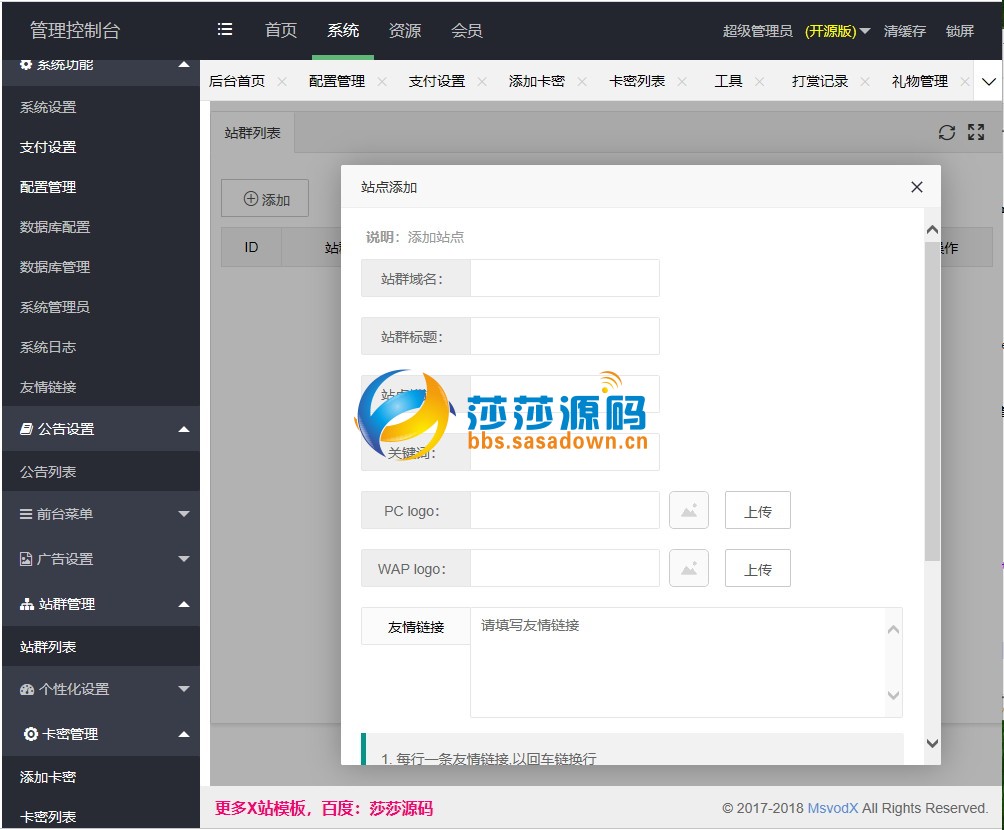Screen dimensions: 1004x830
Task: Collapse the 系统功能 sidebar group
Action: point(184,64)
